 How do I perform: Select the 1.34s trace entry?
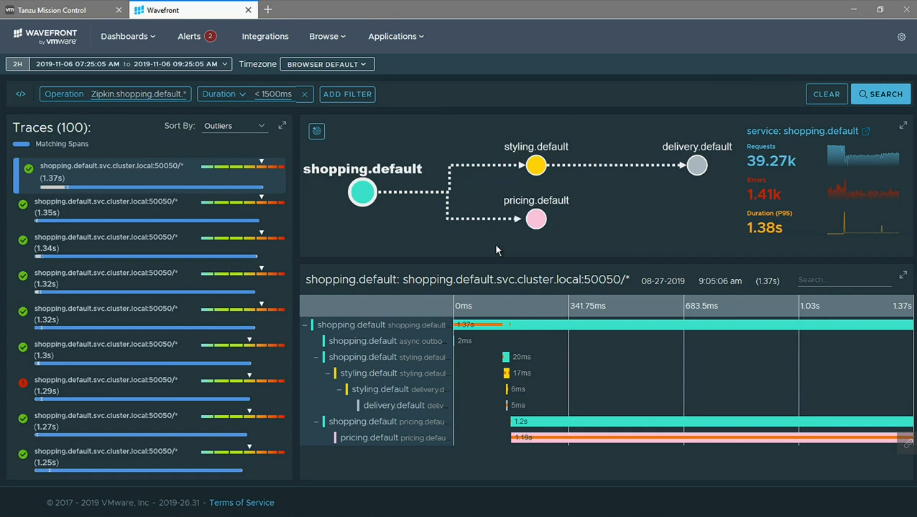151,244
